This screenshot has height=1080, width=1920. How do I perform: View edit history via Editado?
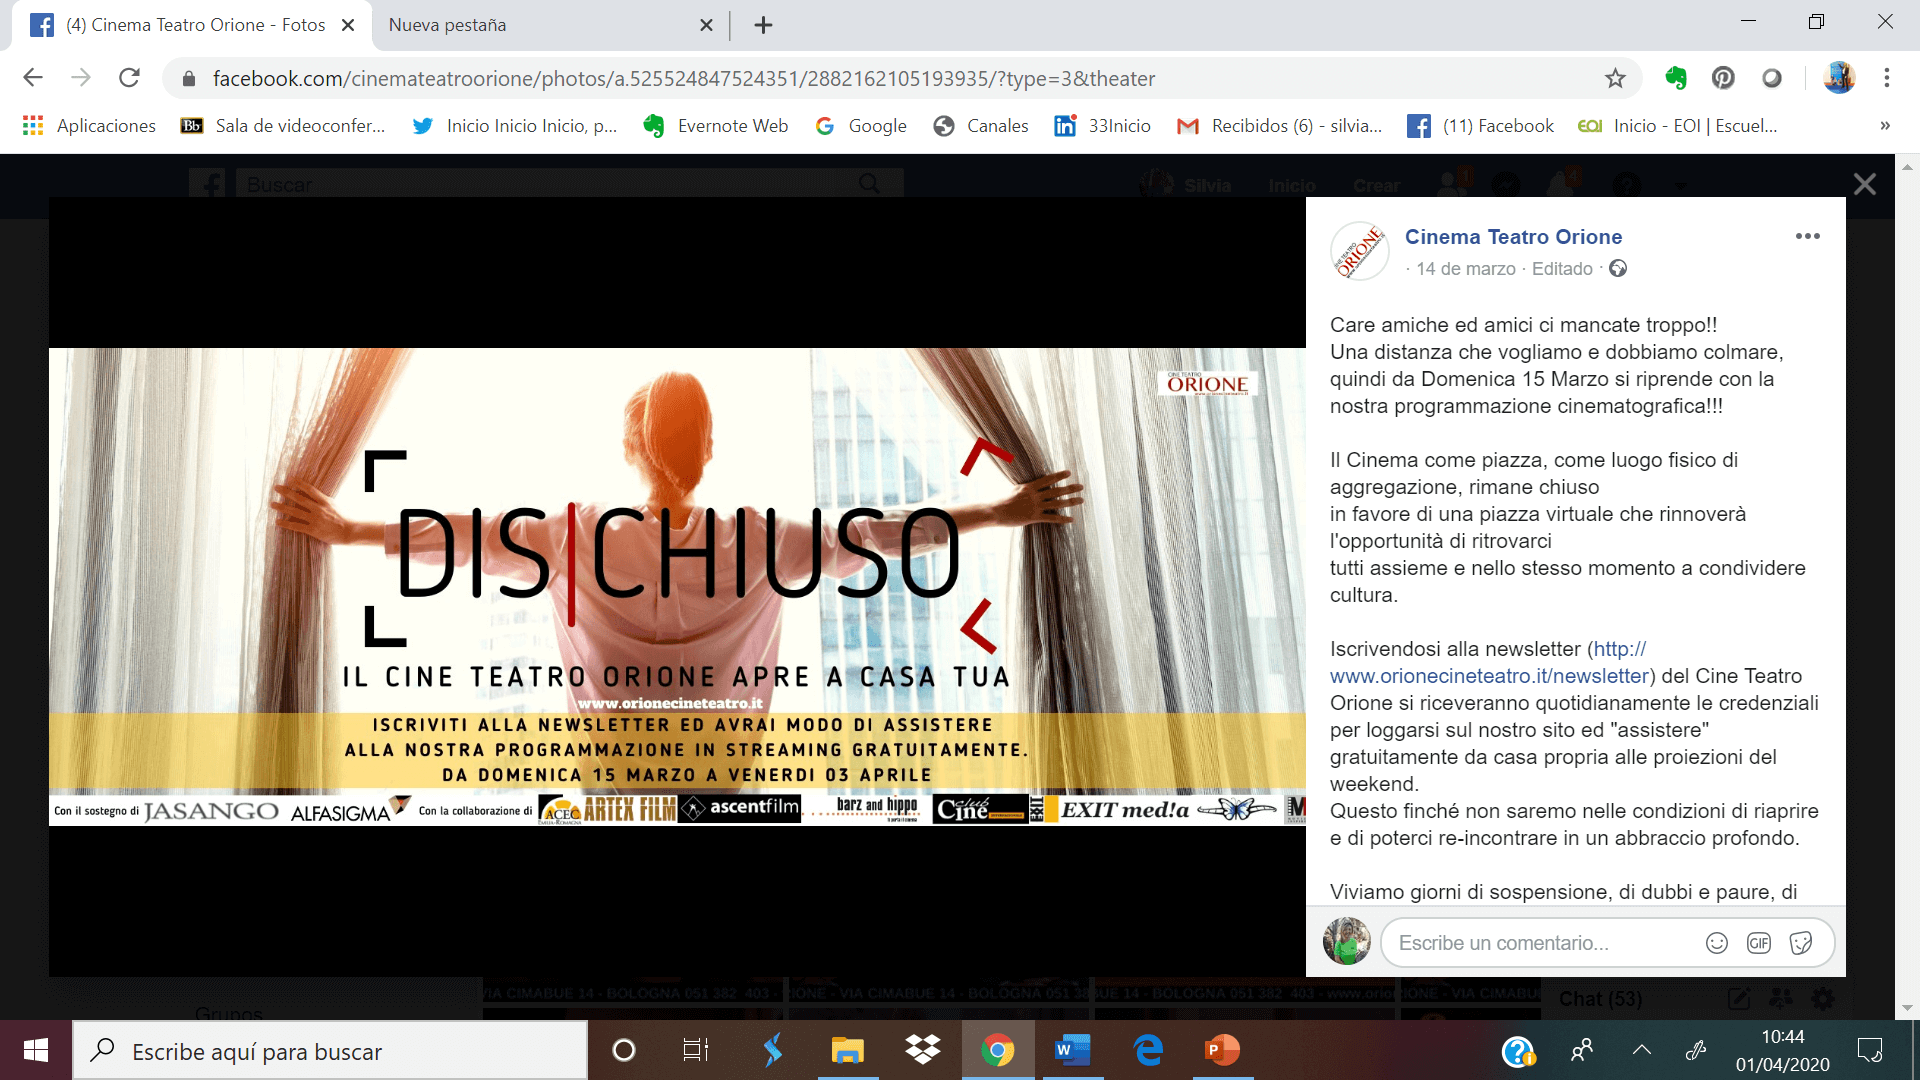pyautogui.click(x=1562, y=269)
